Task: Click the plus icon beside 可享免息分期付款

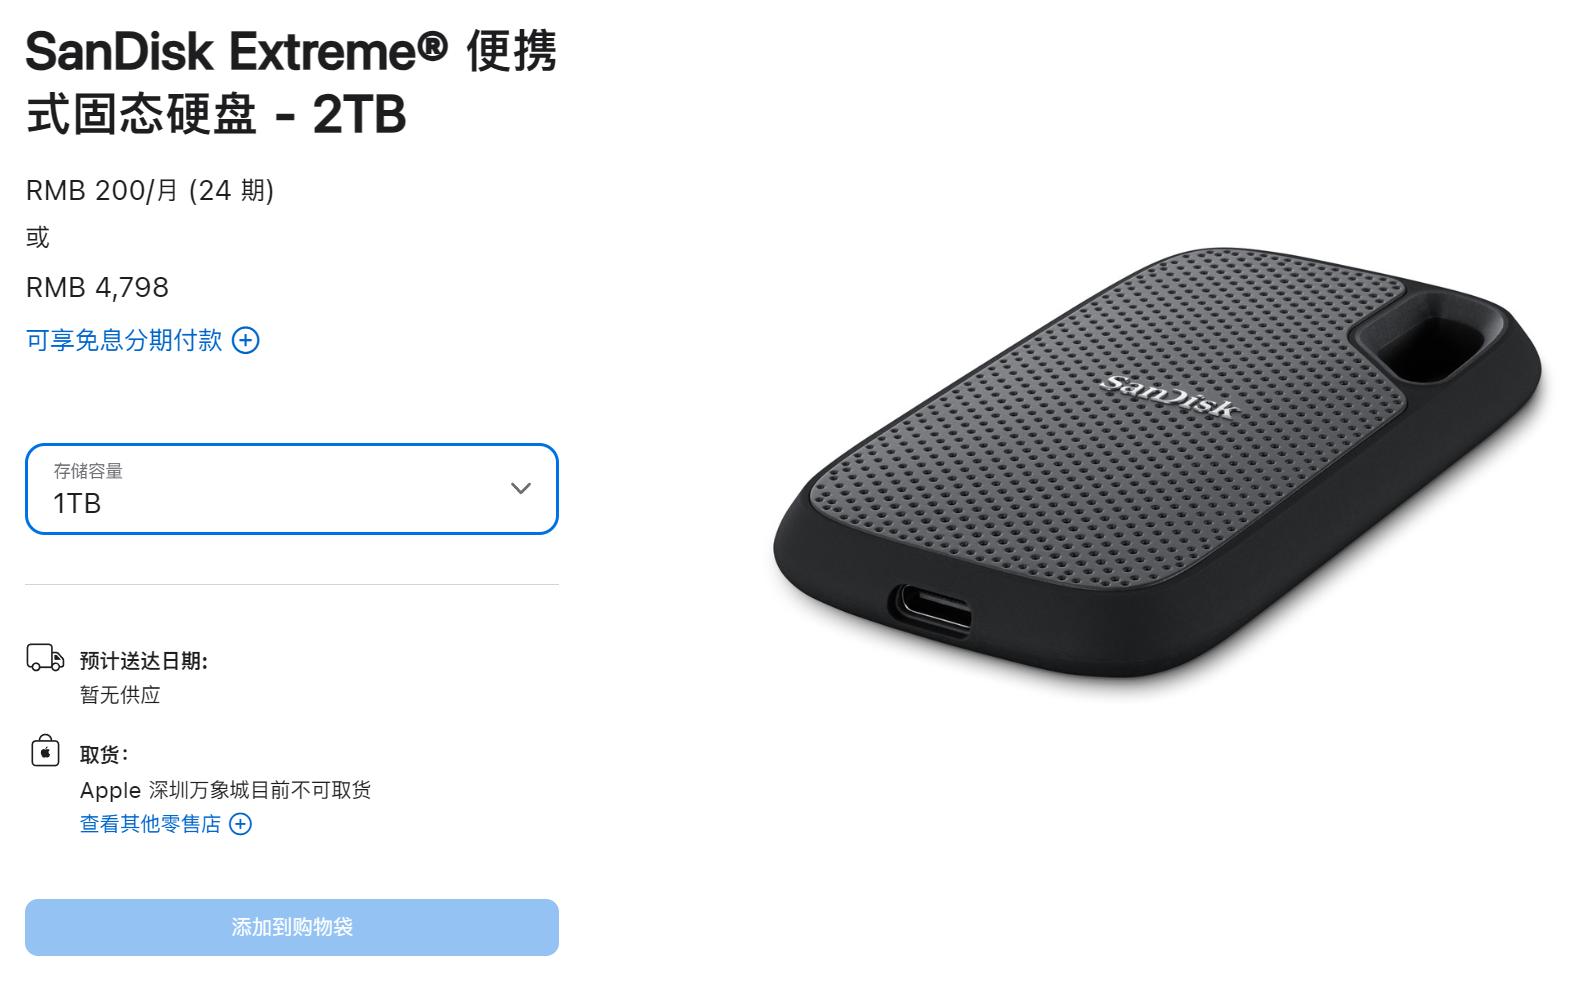Action: [246, 340]
